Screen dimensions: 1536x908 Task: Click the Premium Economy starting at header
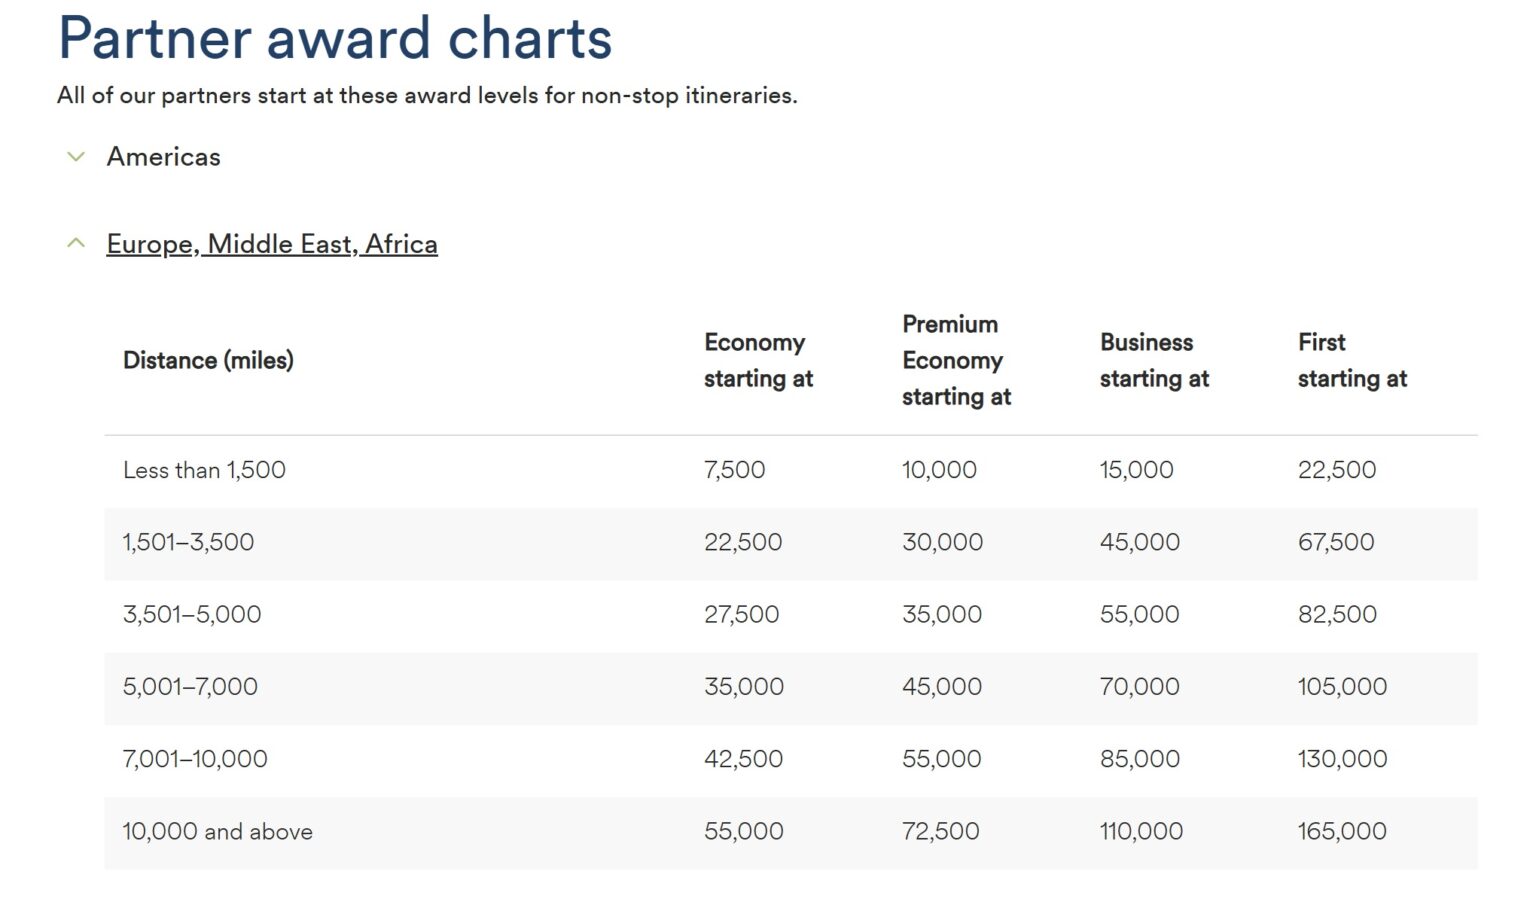coord(956,360)
